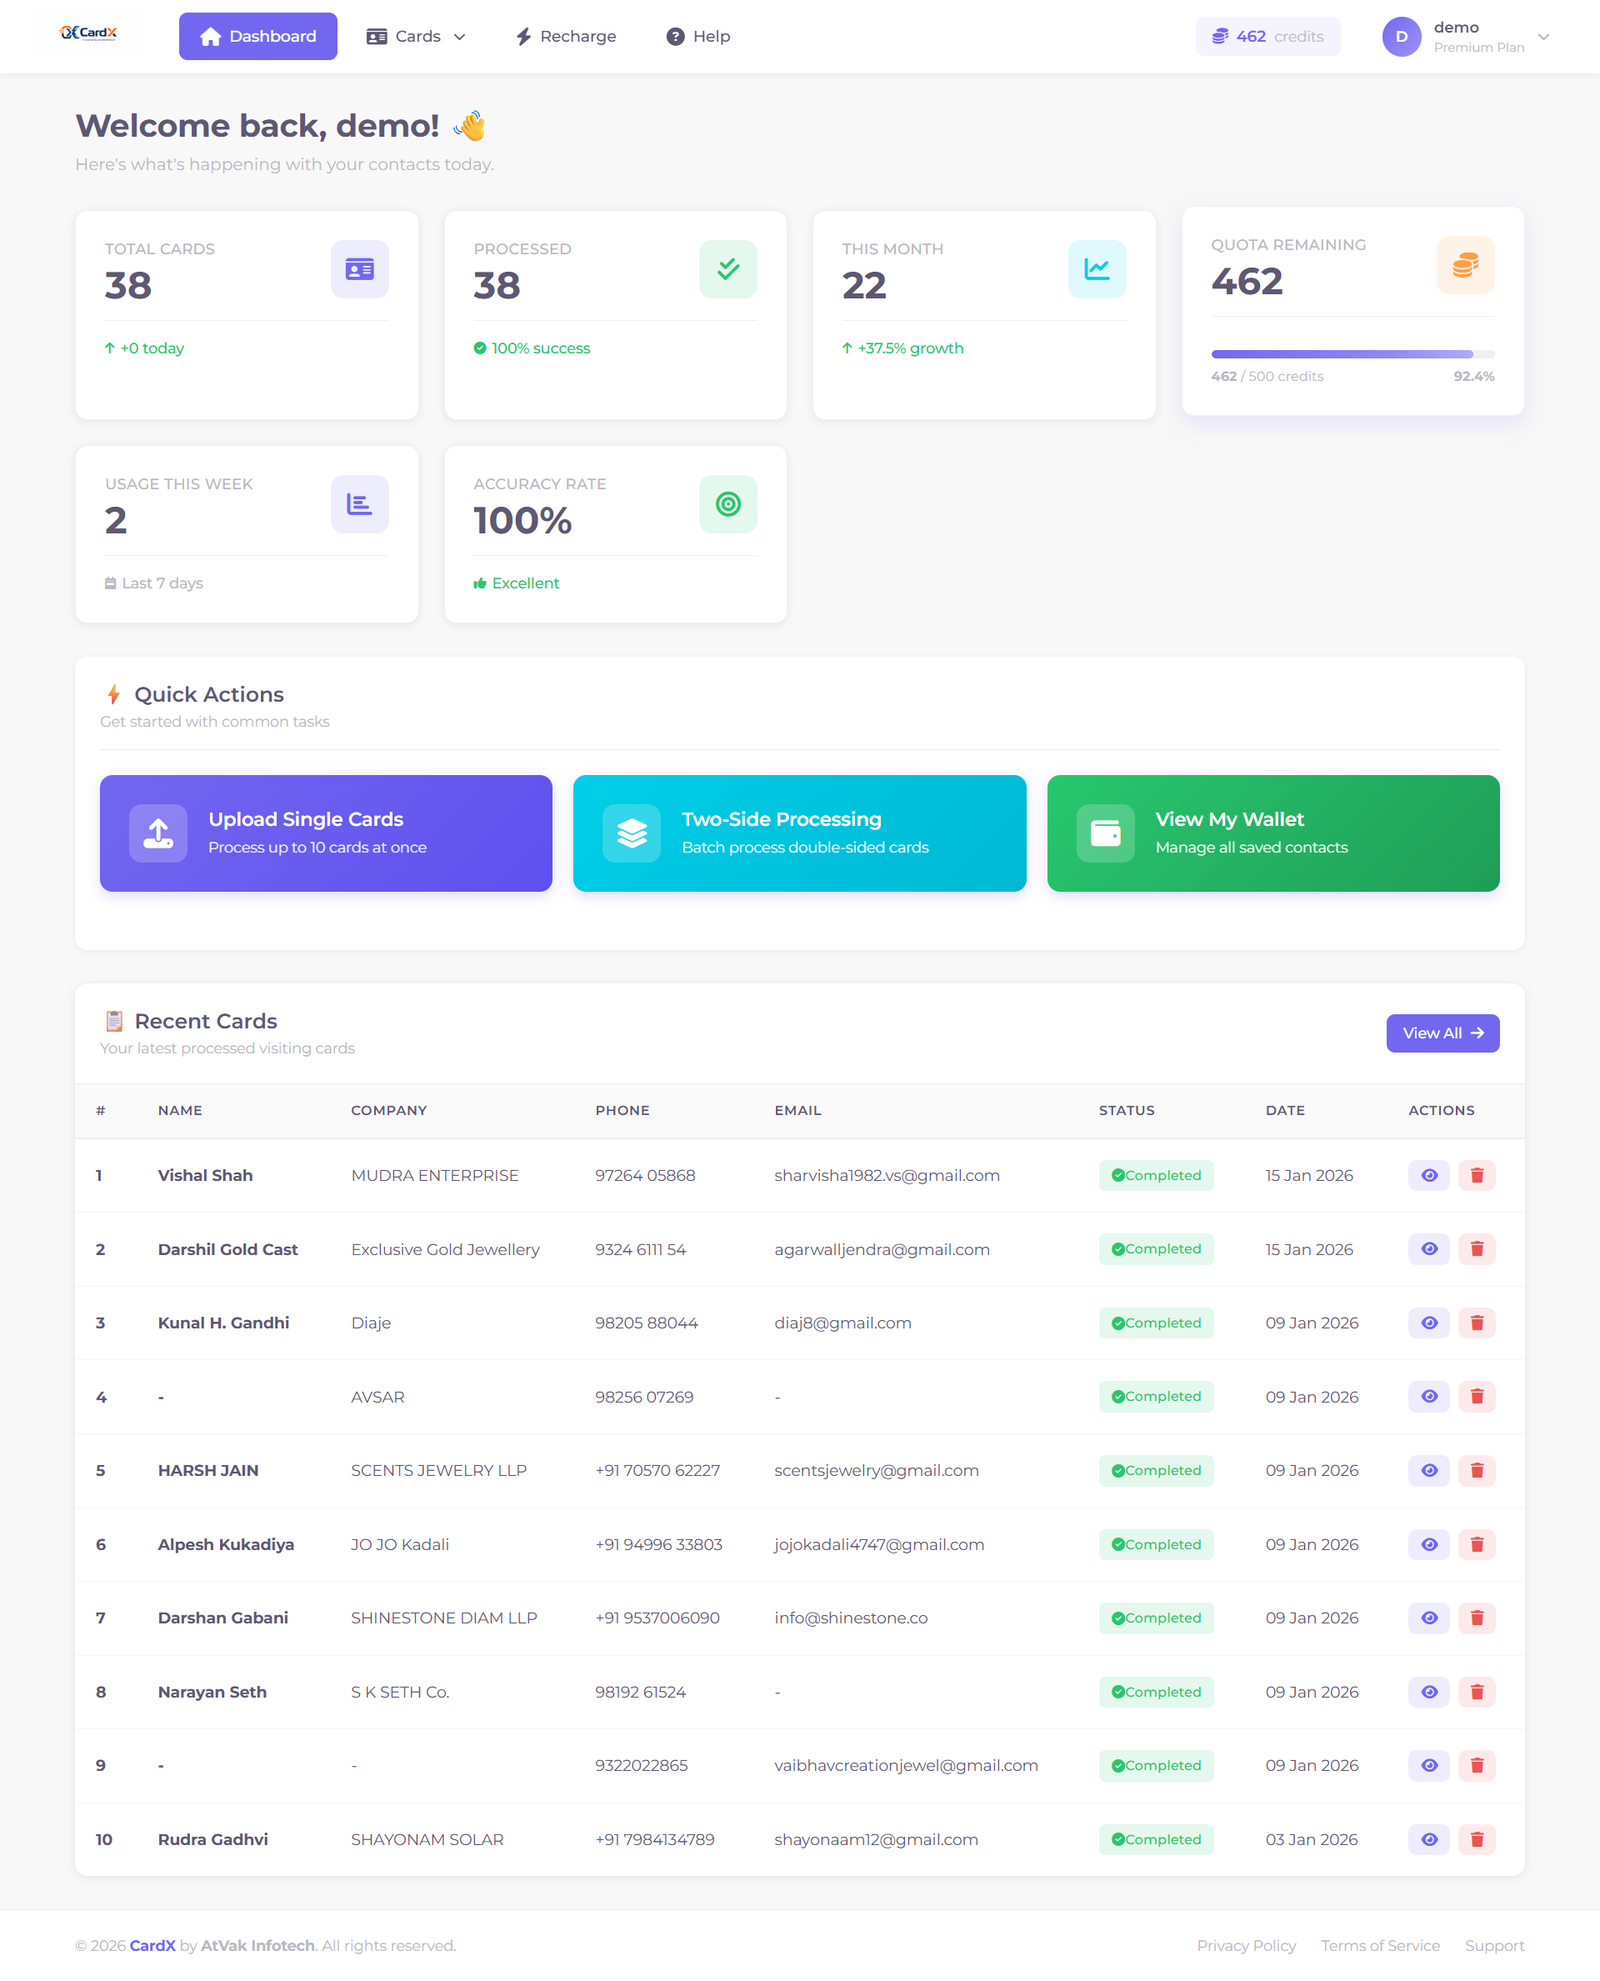Go to the Help menu item
The image size is (1600, 1981).
coord(698,36)
